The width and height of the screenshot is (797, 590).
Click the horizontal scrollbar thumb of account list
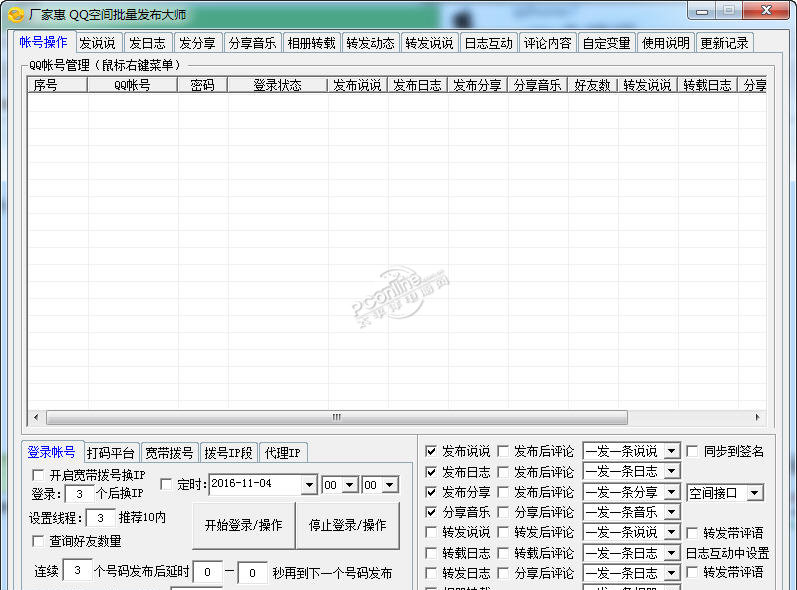click(x=336, y=417)
